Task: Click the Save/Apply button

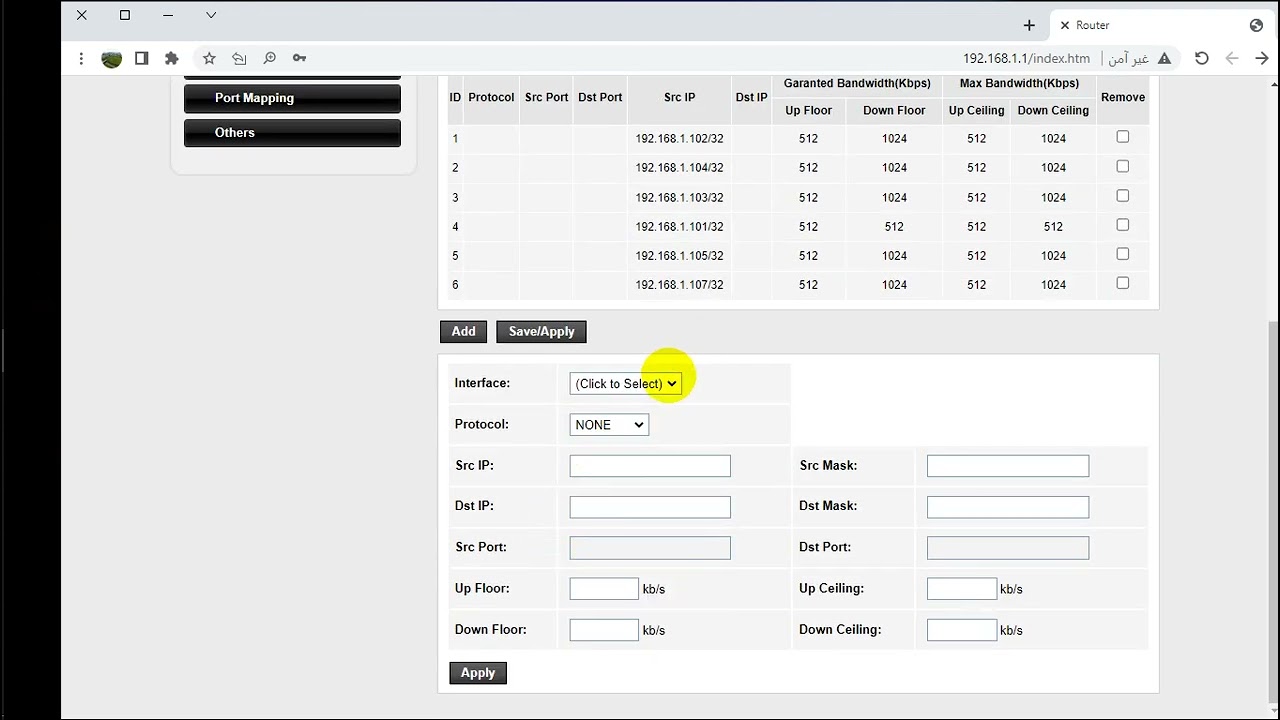Action: click(x=541, y=331)
